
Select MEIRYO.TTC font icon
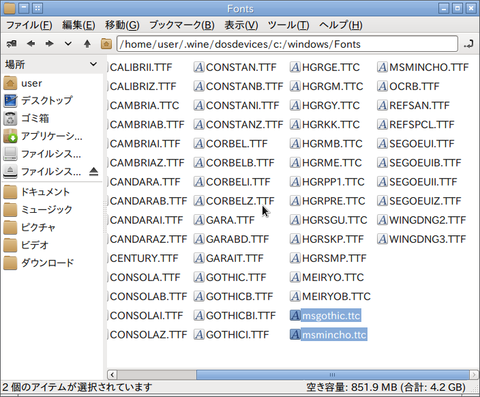pos(295,277)
